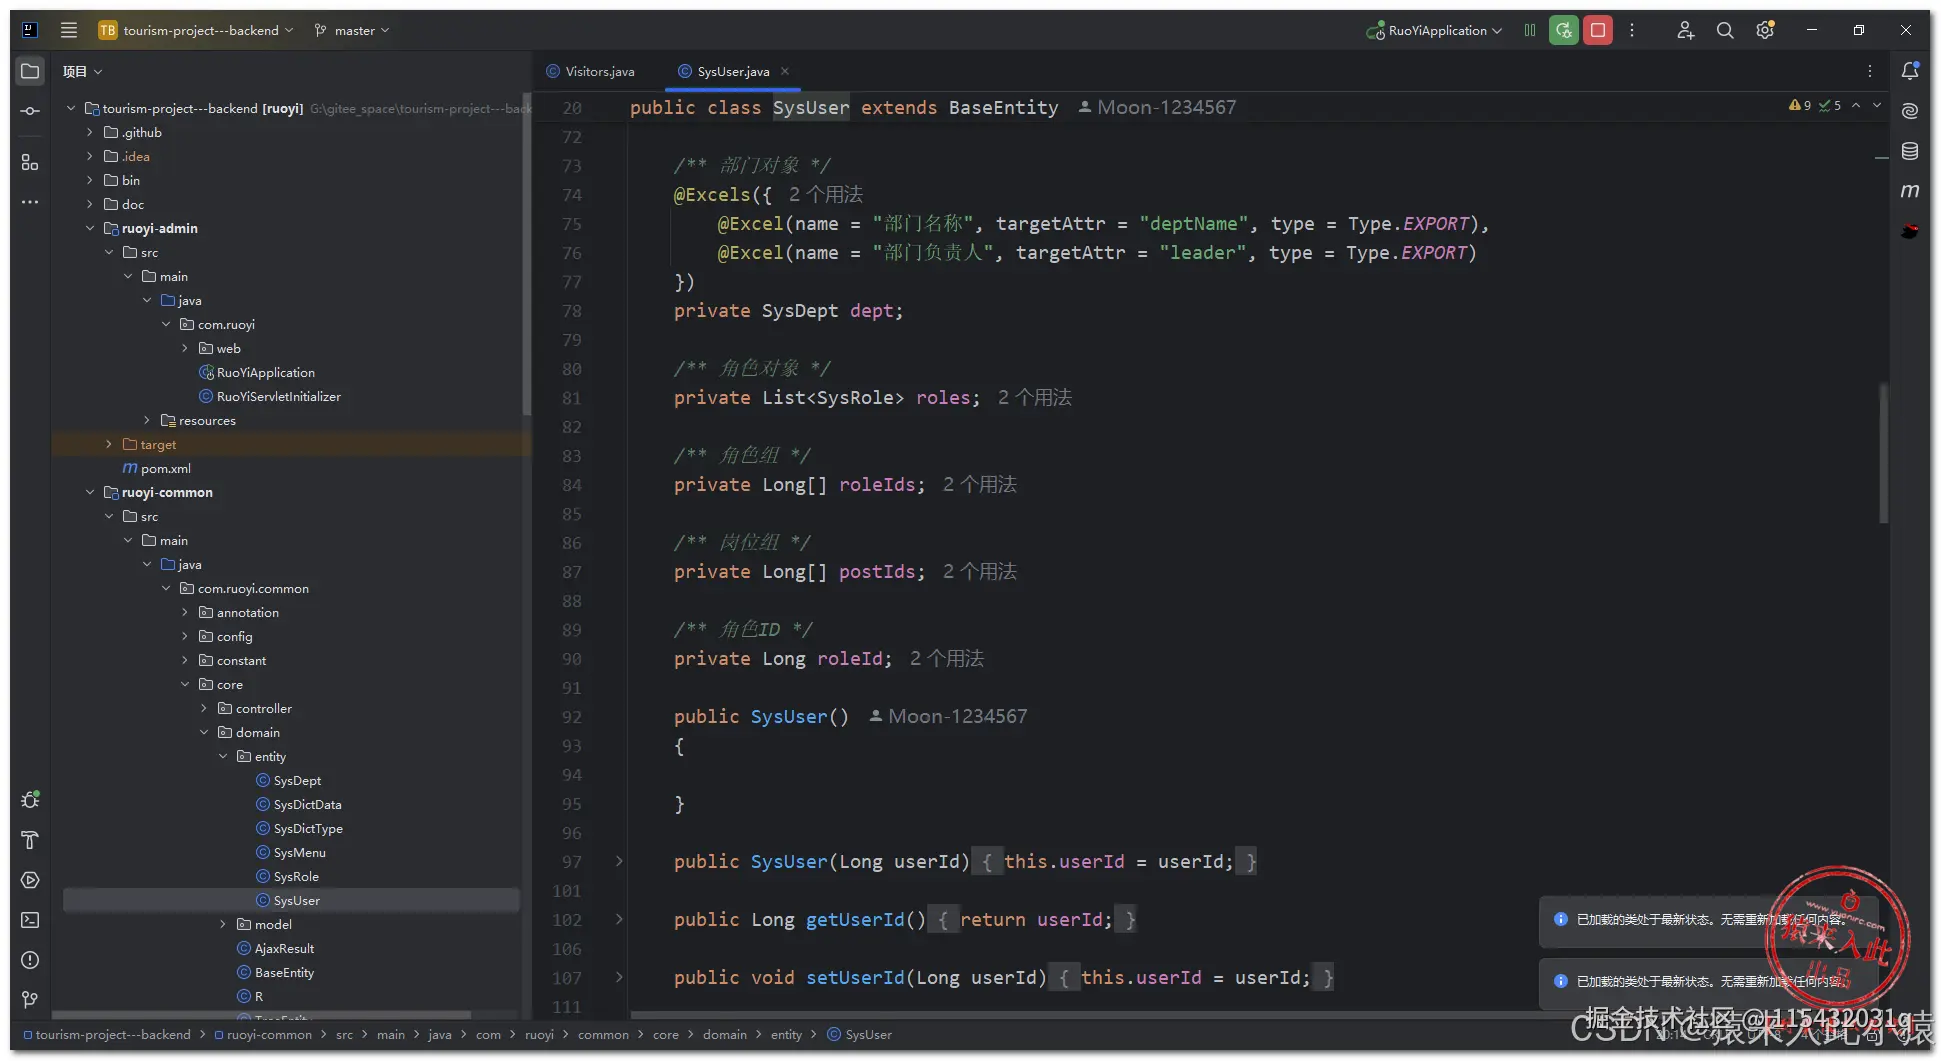Image resolution: width=1941 pixels, height=1061 pixels.
Task: Collapse the ruoyi-admin module
Action: click(x=90, y=228)
